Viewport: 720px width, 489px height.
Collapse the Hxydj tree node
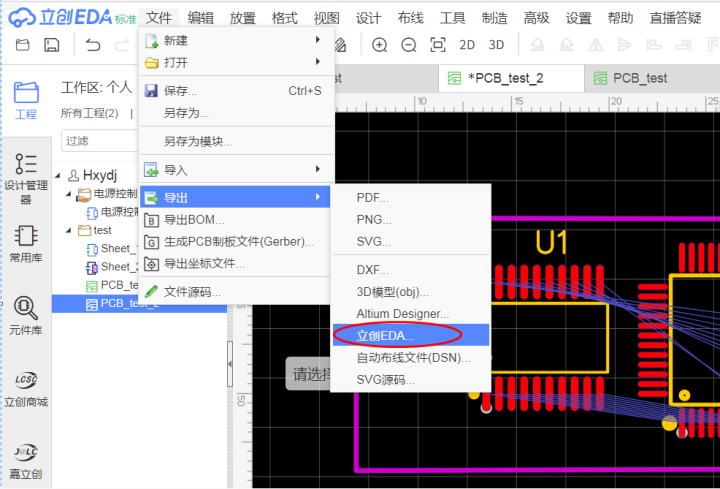pyautogui.click(x=58, y=175)
